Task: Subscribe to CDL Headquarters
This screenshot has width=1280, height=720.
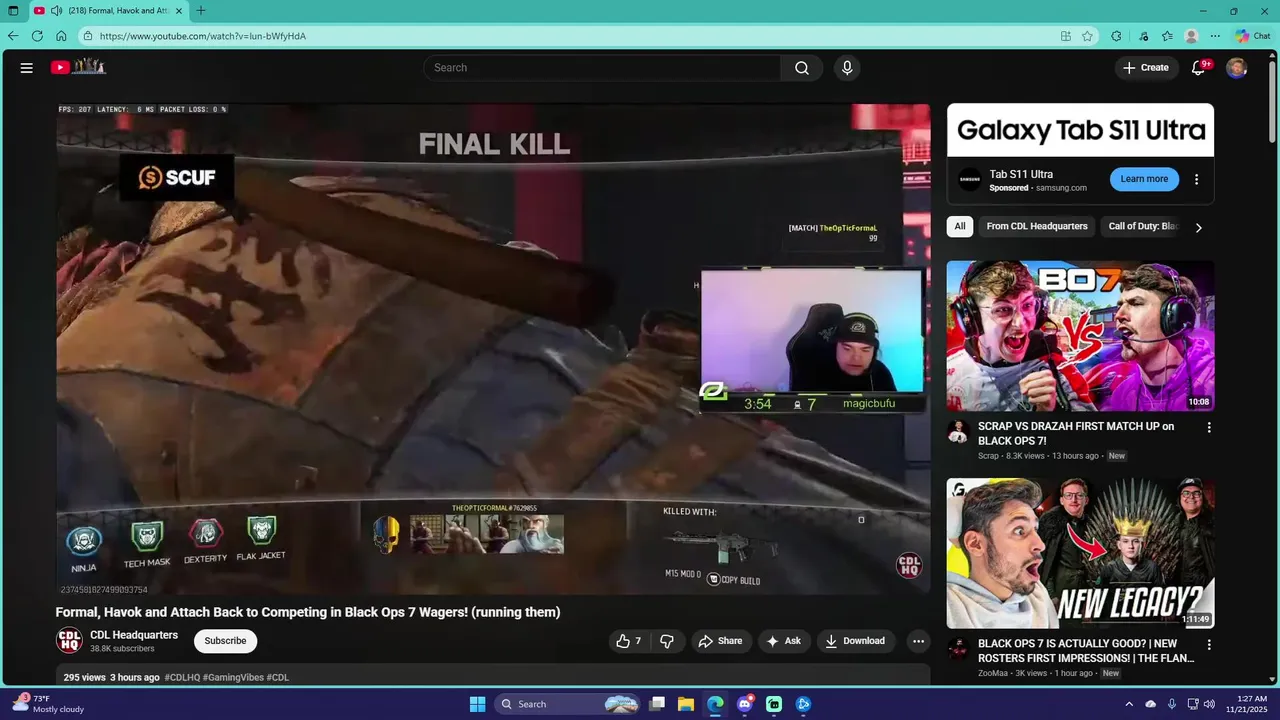Action: [x=225, y=641]
